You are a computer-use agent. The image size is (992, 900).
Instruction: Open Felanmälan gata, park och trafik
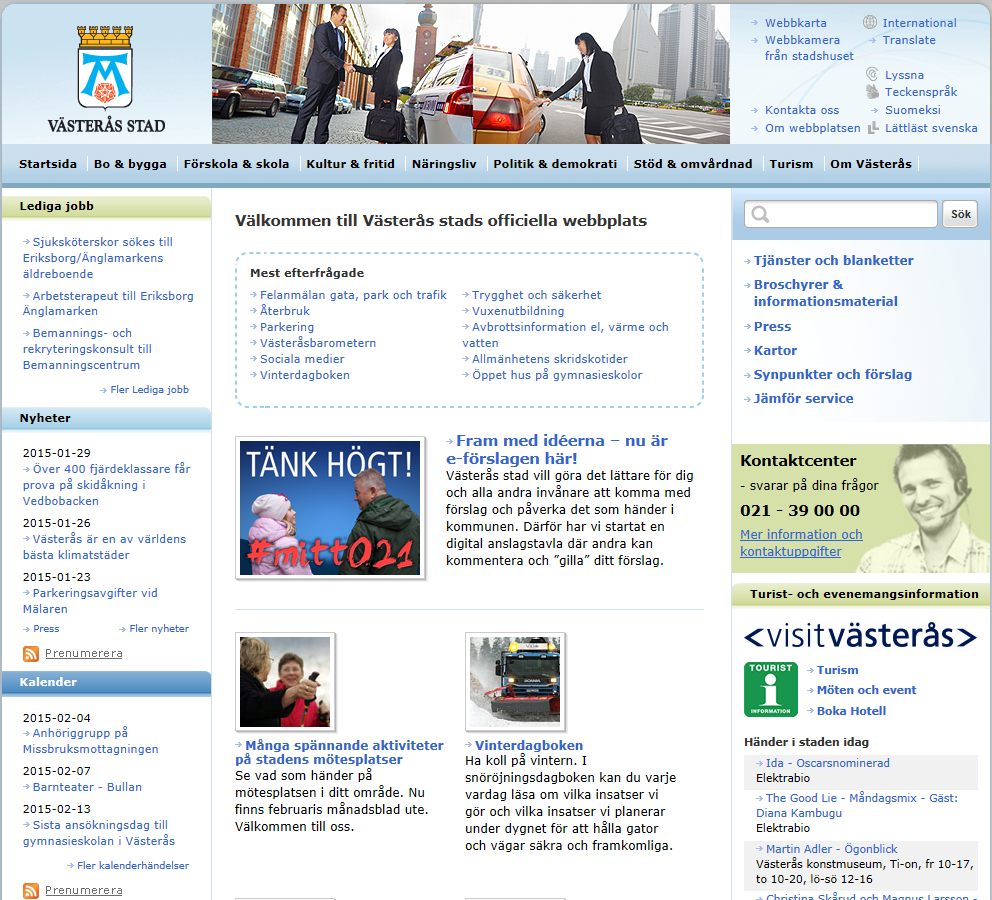[353, 295]
